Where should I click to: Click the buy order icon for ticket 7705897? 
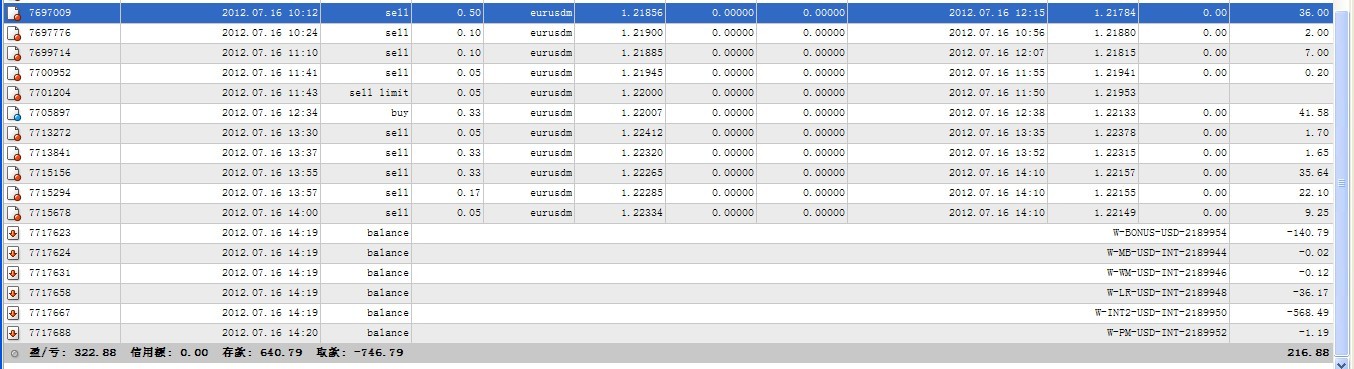tap(14, 113)
